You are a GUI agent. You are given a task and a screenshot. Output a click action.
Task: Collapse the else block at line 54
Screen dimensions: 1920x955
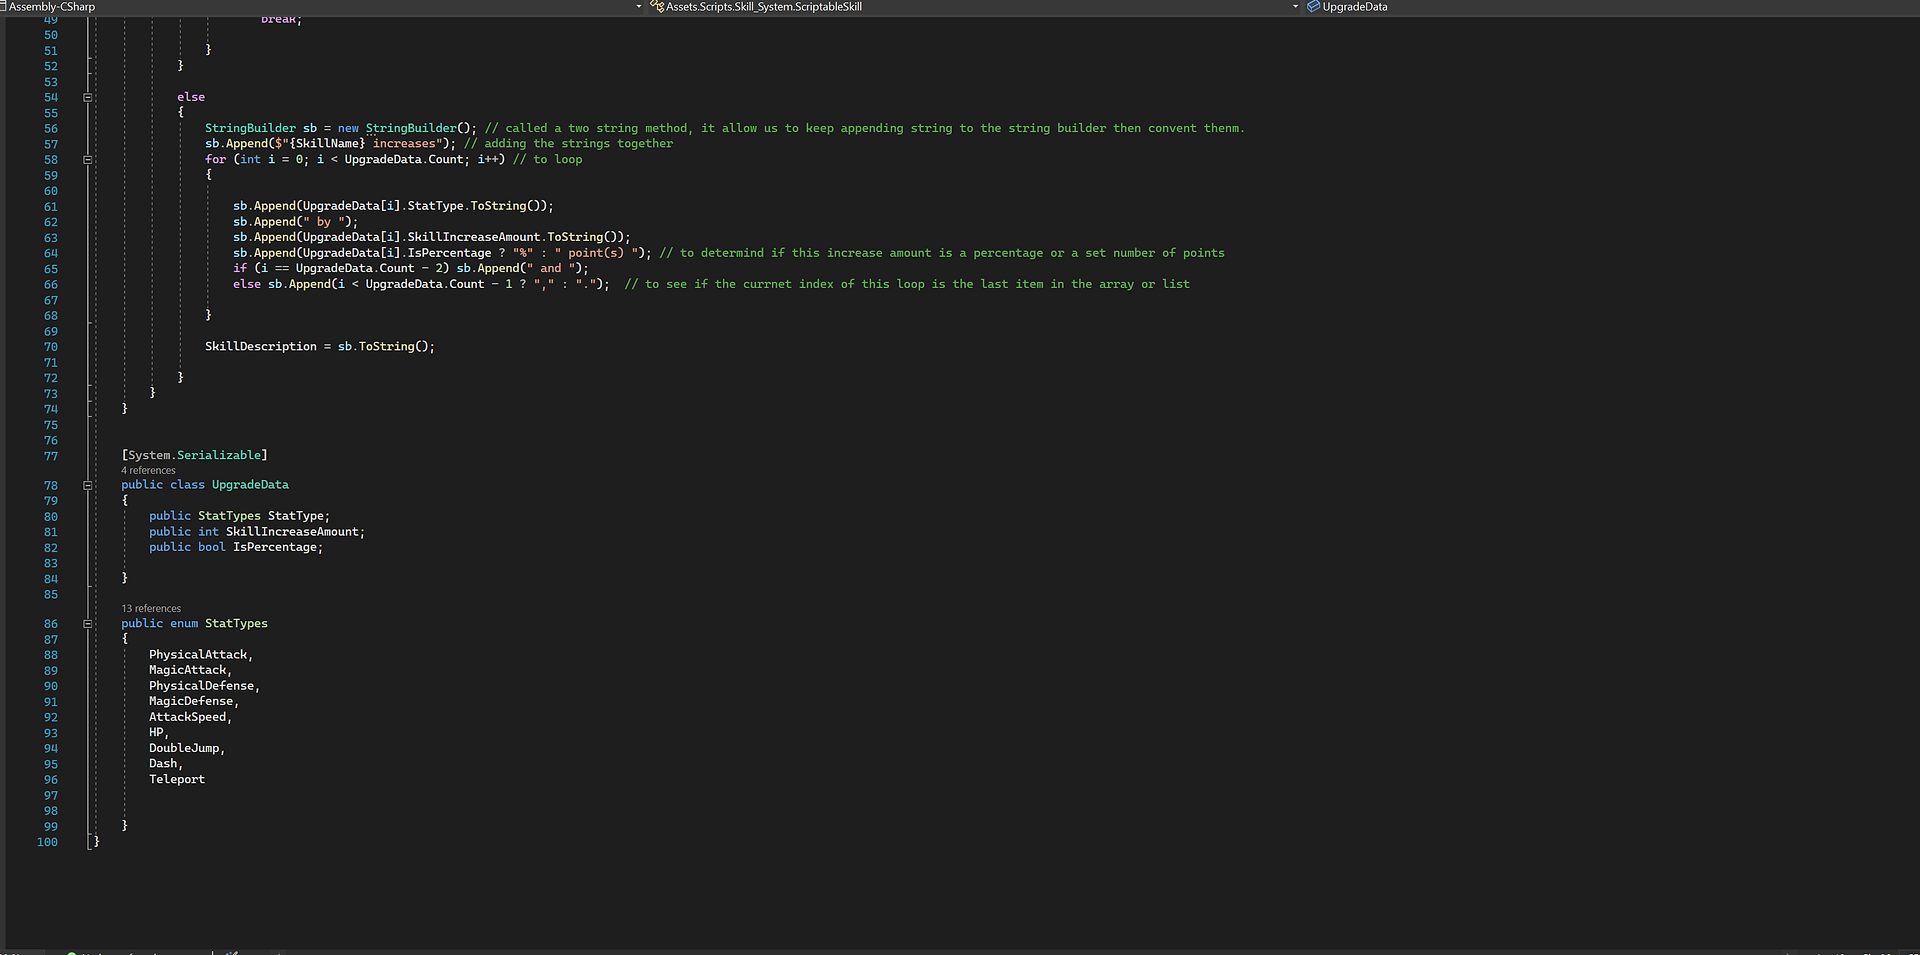[x=88, y=97]
